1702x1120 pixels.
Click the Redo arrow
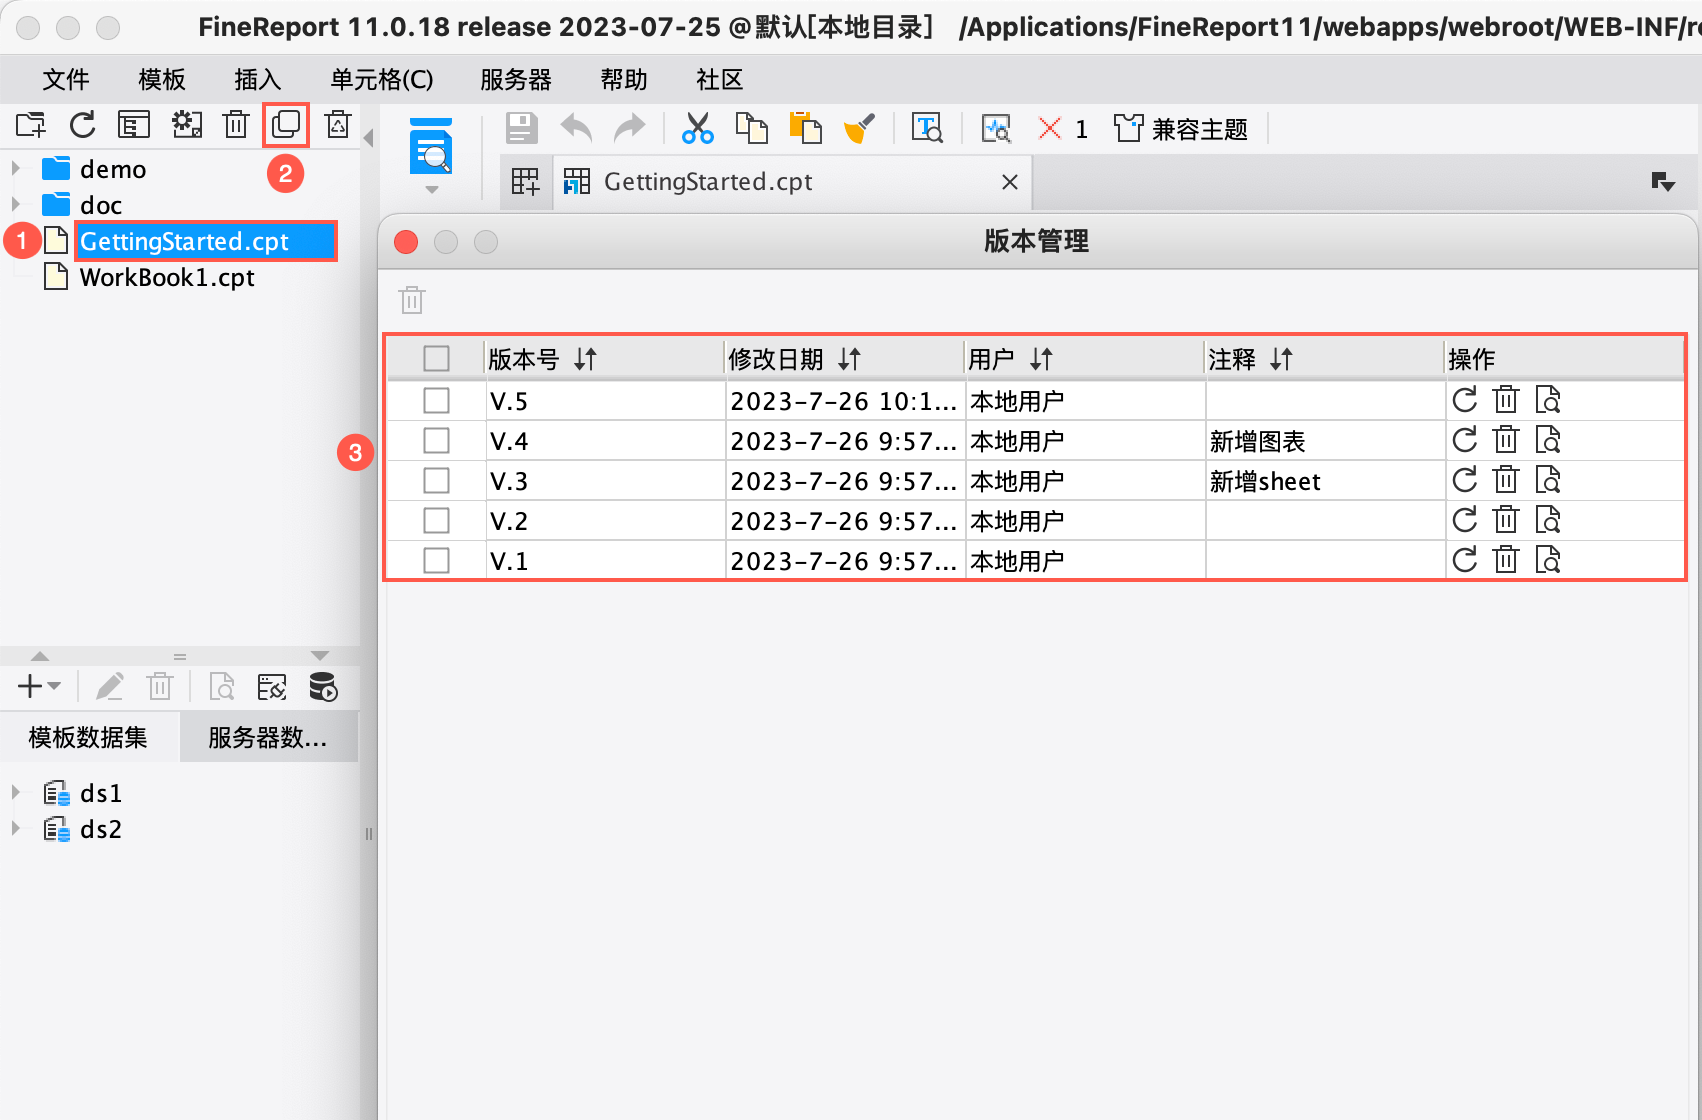coord(629,128)
